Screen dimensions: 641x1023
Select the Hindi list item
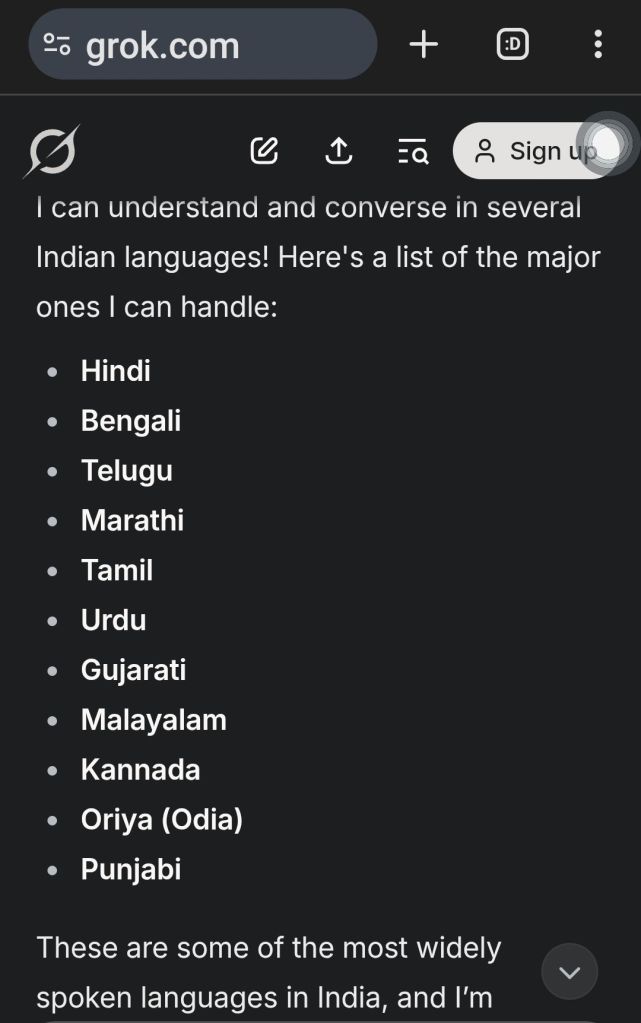pyautogui.click(x=116, y=371)
